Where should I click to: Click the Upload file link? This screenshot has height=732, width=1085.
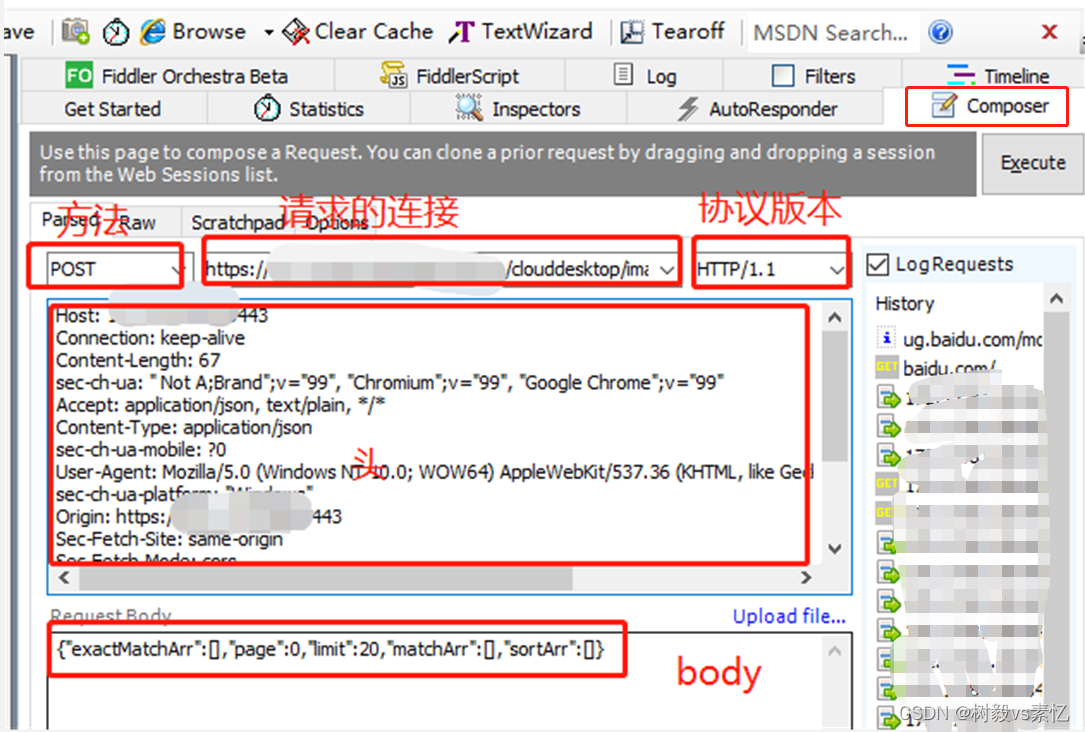click(789, 616)
